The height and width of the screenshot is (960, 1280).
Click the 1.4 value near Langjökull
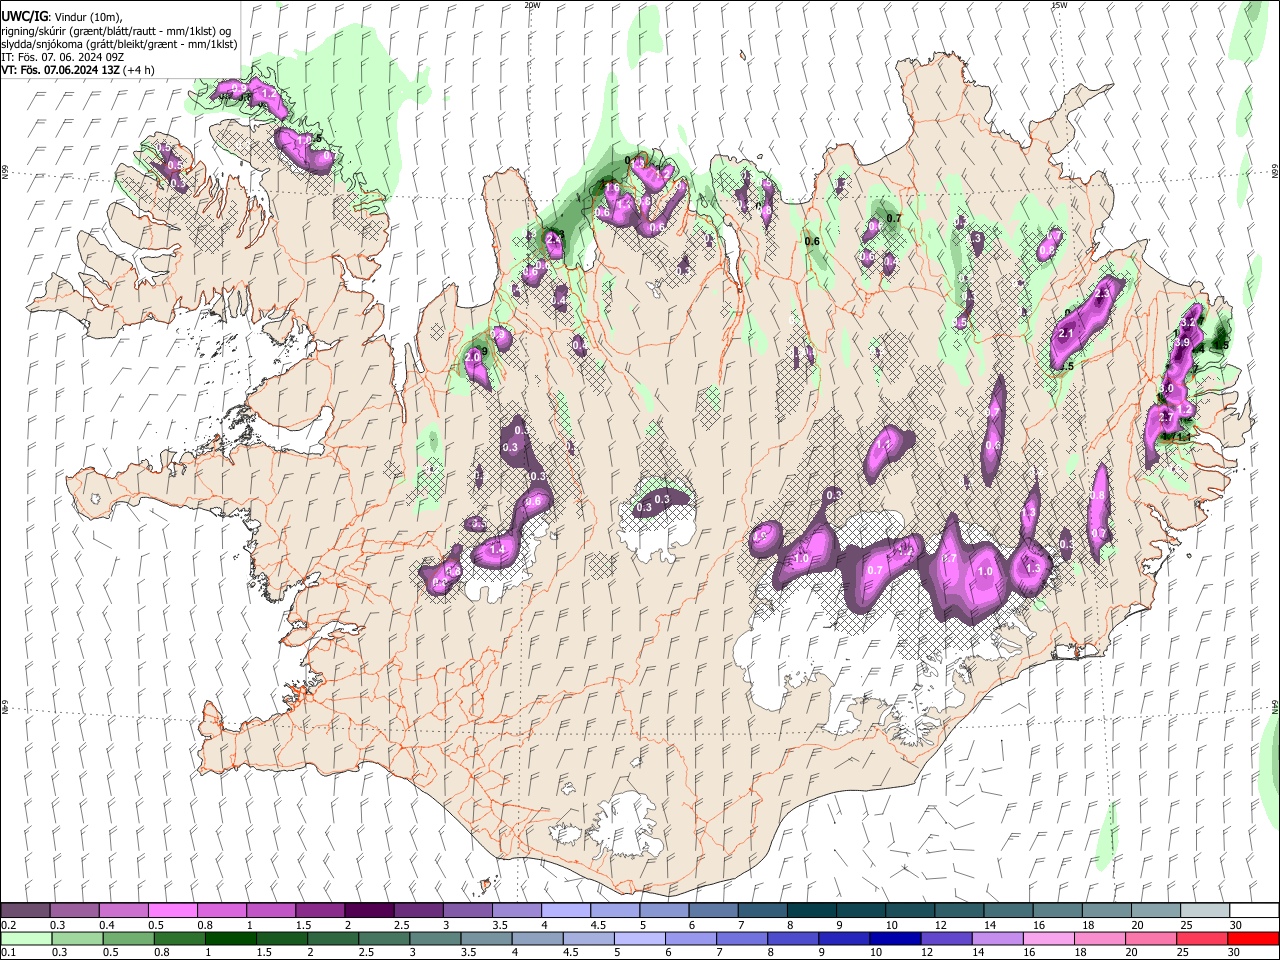497,550
